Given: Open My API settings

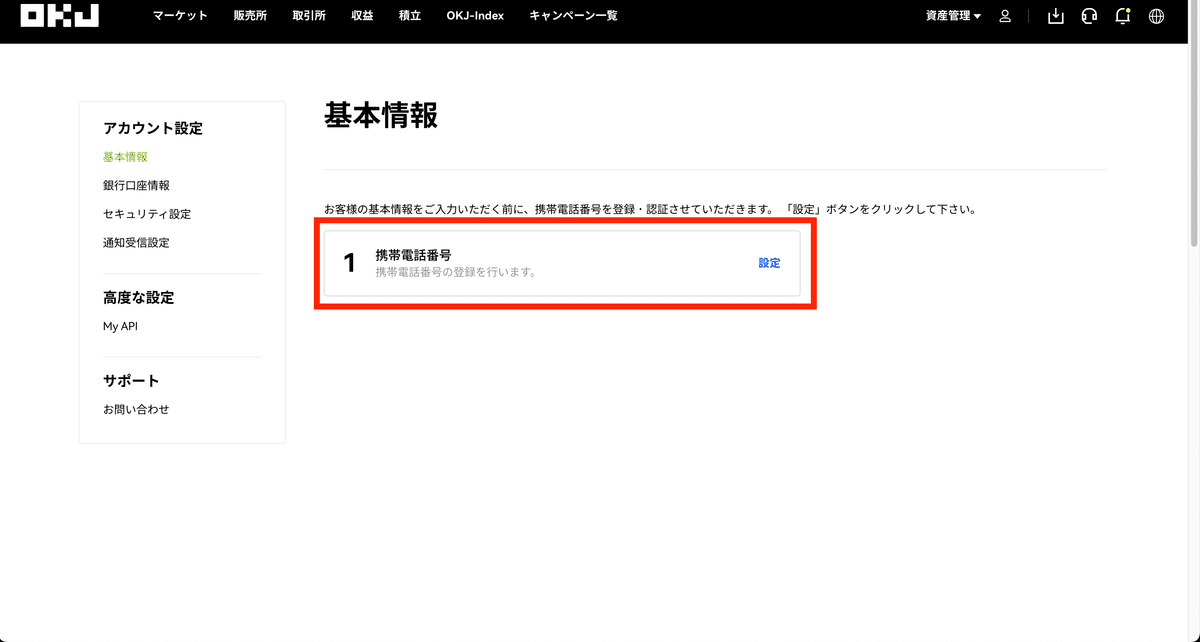Looking at the screenshot, I should 120,326.
